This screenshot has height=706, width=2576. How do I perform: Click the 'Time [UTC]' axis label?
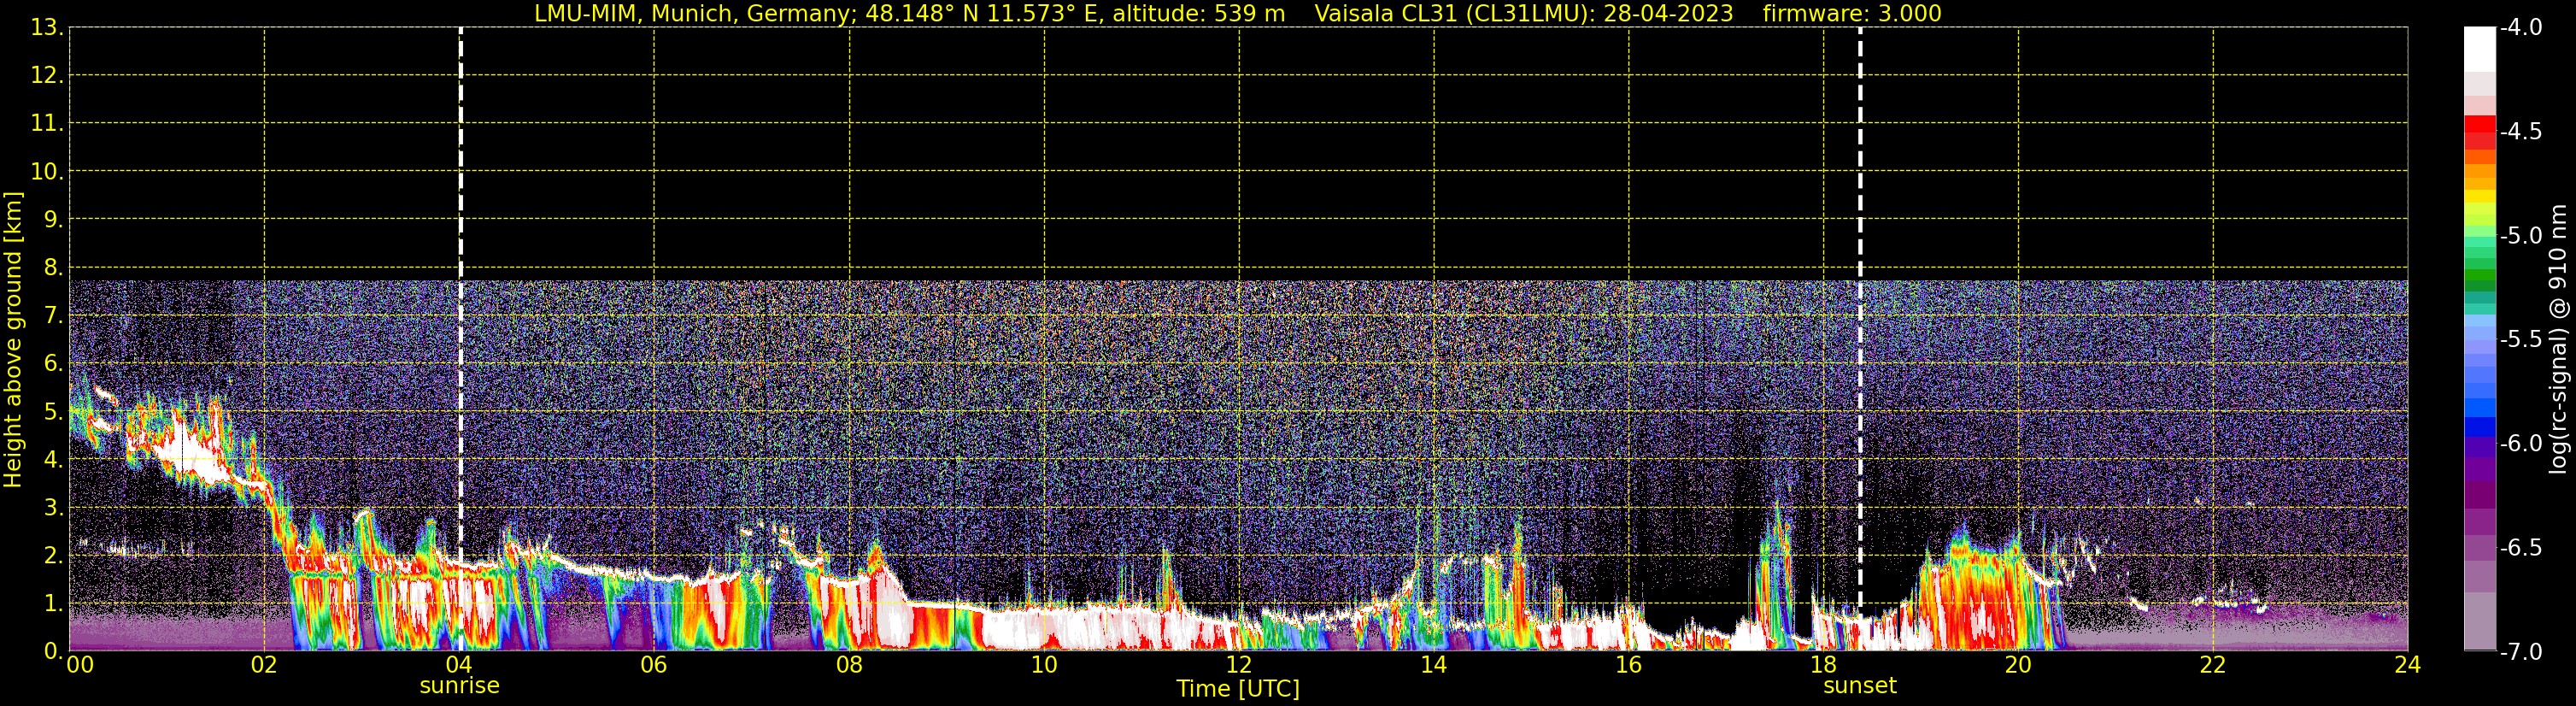point(1238,689)
